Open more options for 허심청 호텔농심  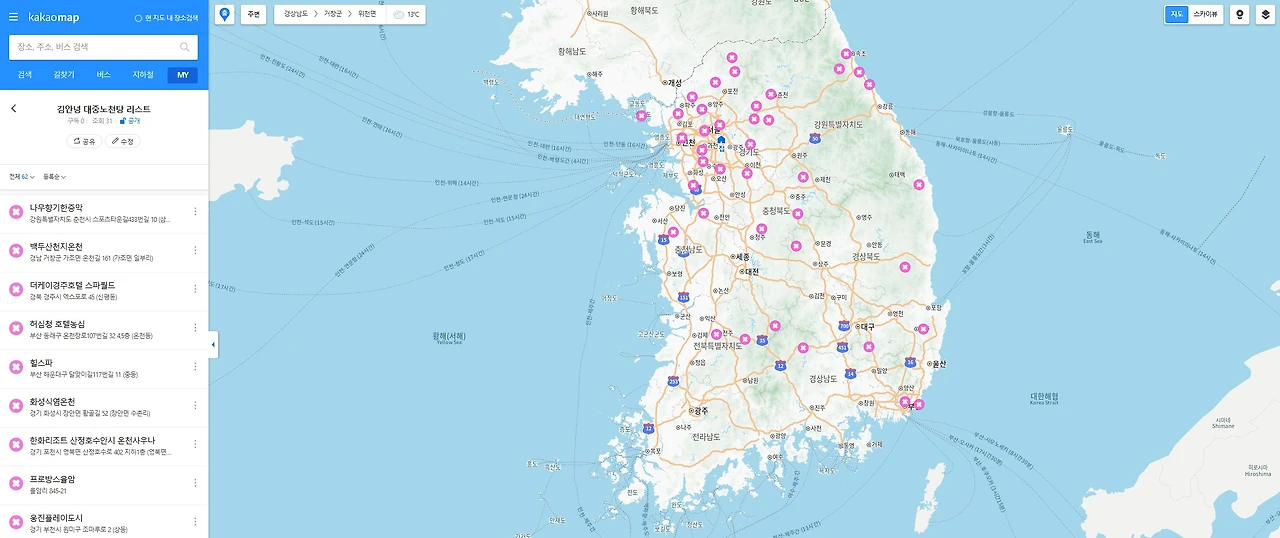tap(195, 328)
